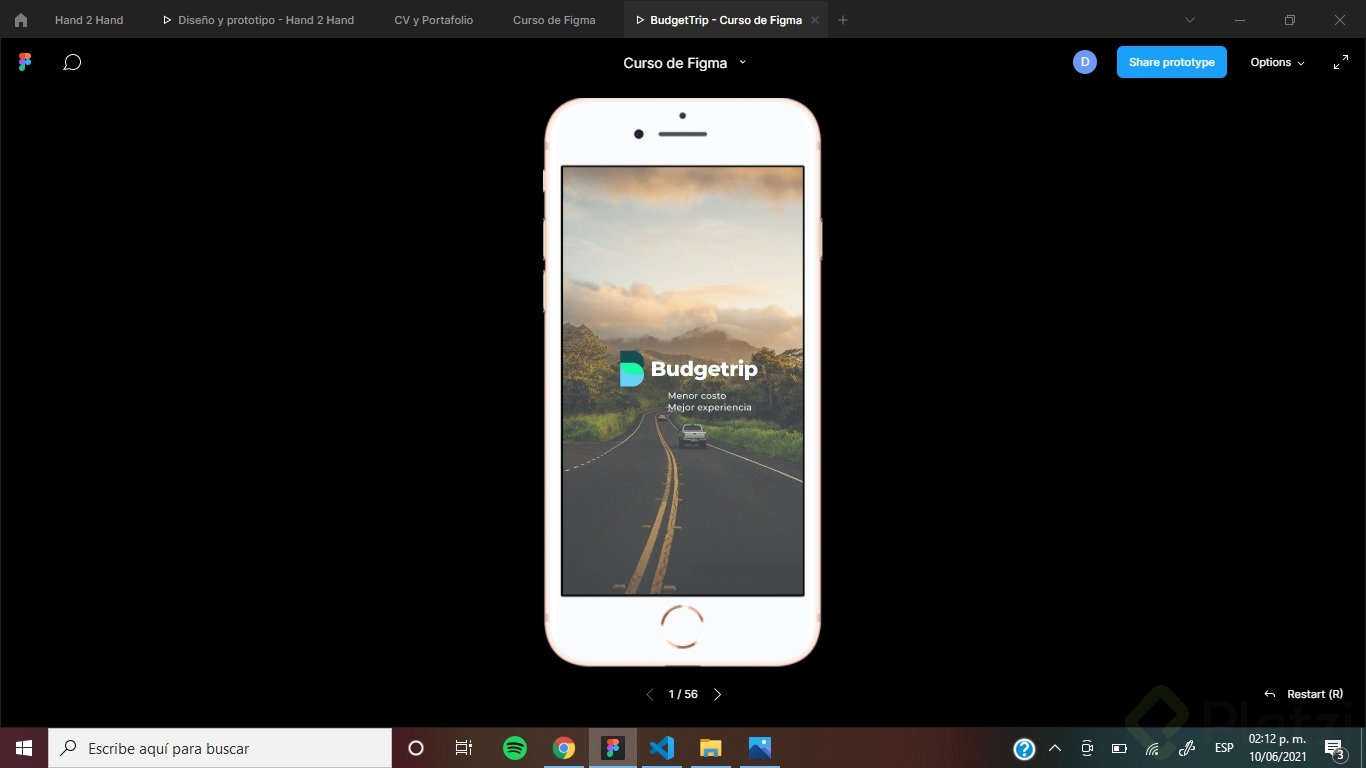1366x768 pixels.
Task: Toggle the comments speech bubble
Action: 72,62
